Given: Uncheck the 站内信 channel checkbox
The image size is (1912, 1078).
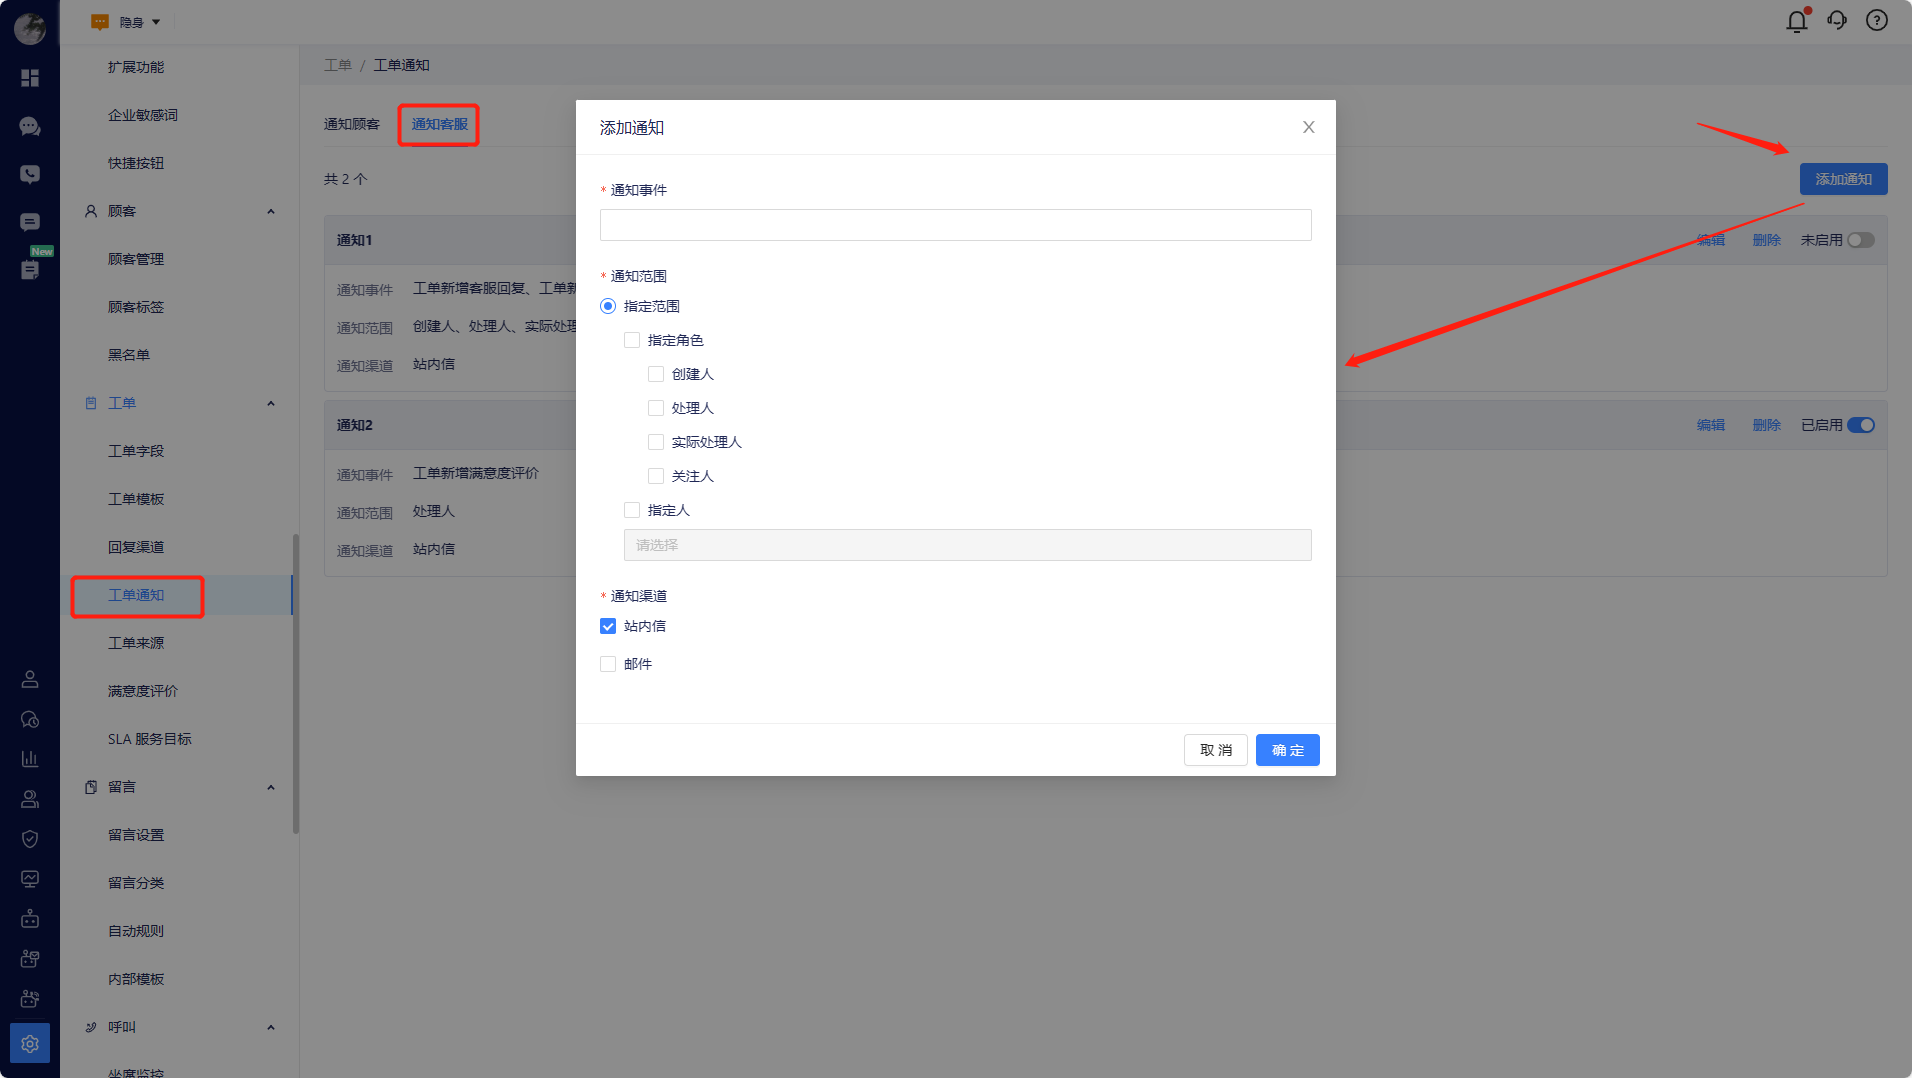Looking at the screenshot, I should pyautogui.click(x=608, y=626).
